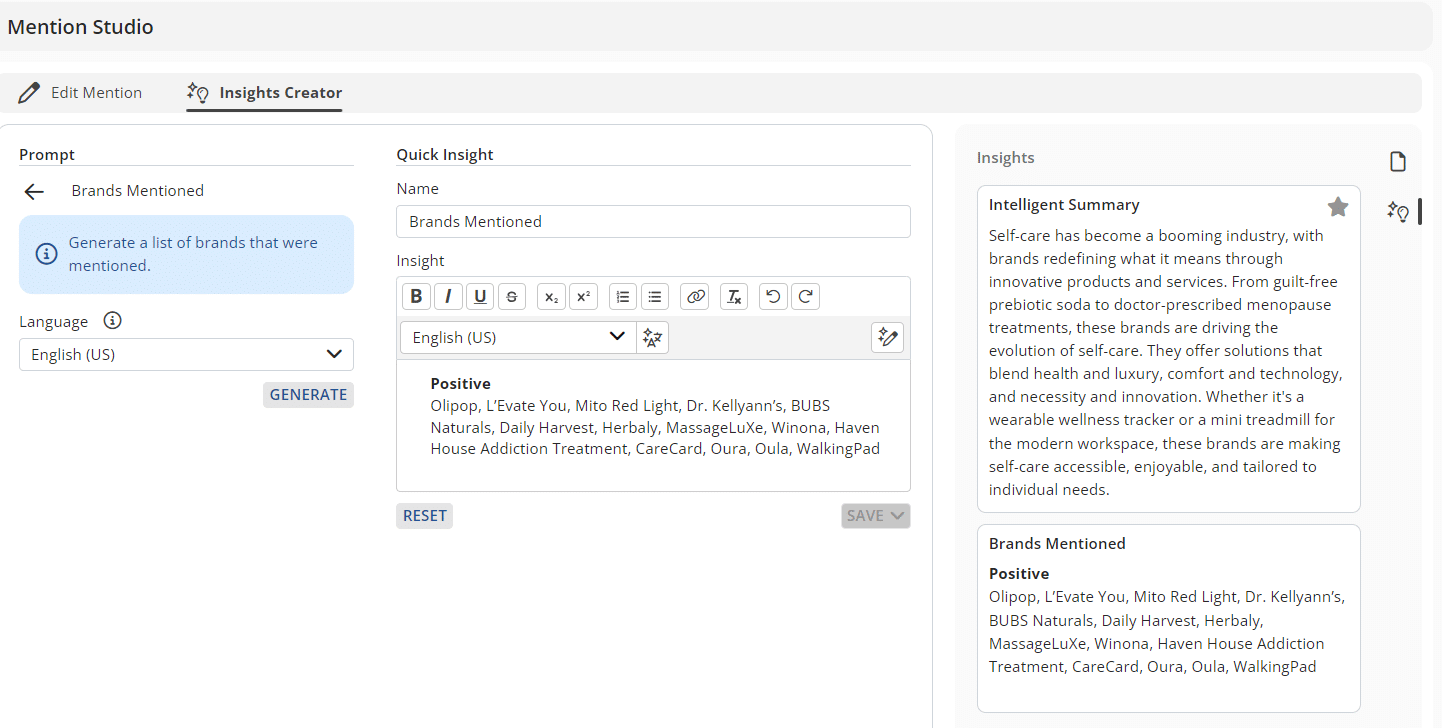Open the SAVE dropdown button
The image size is (1442, 728).
(875, 516)
